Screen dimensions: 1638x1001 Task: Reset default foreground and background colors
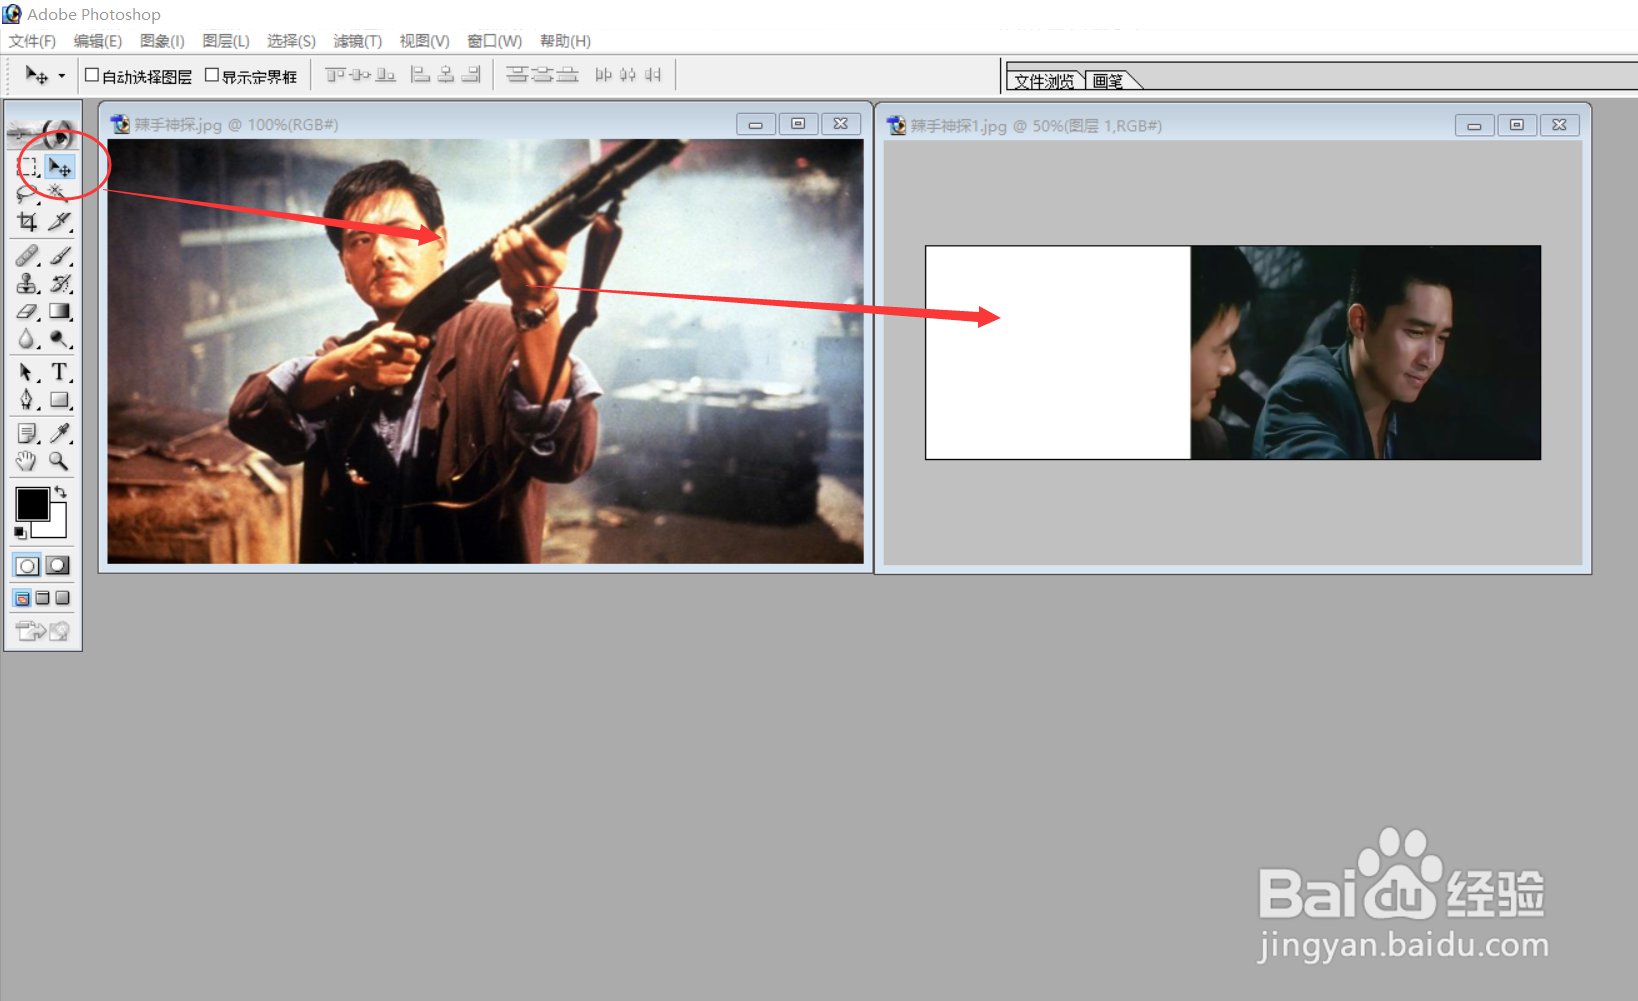click(x=20, y=533)
